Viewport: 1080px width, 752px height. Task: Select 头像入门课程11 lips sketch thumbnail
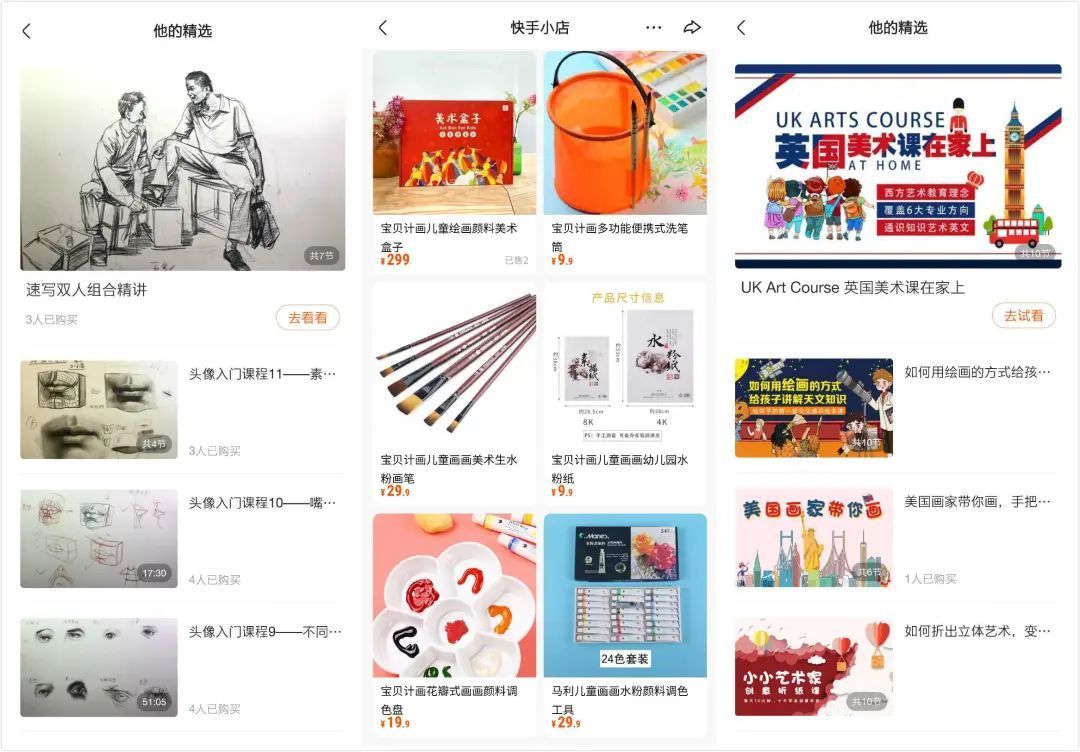click(98, 409)
